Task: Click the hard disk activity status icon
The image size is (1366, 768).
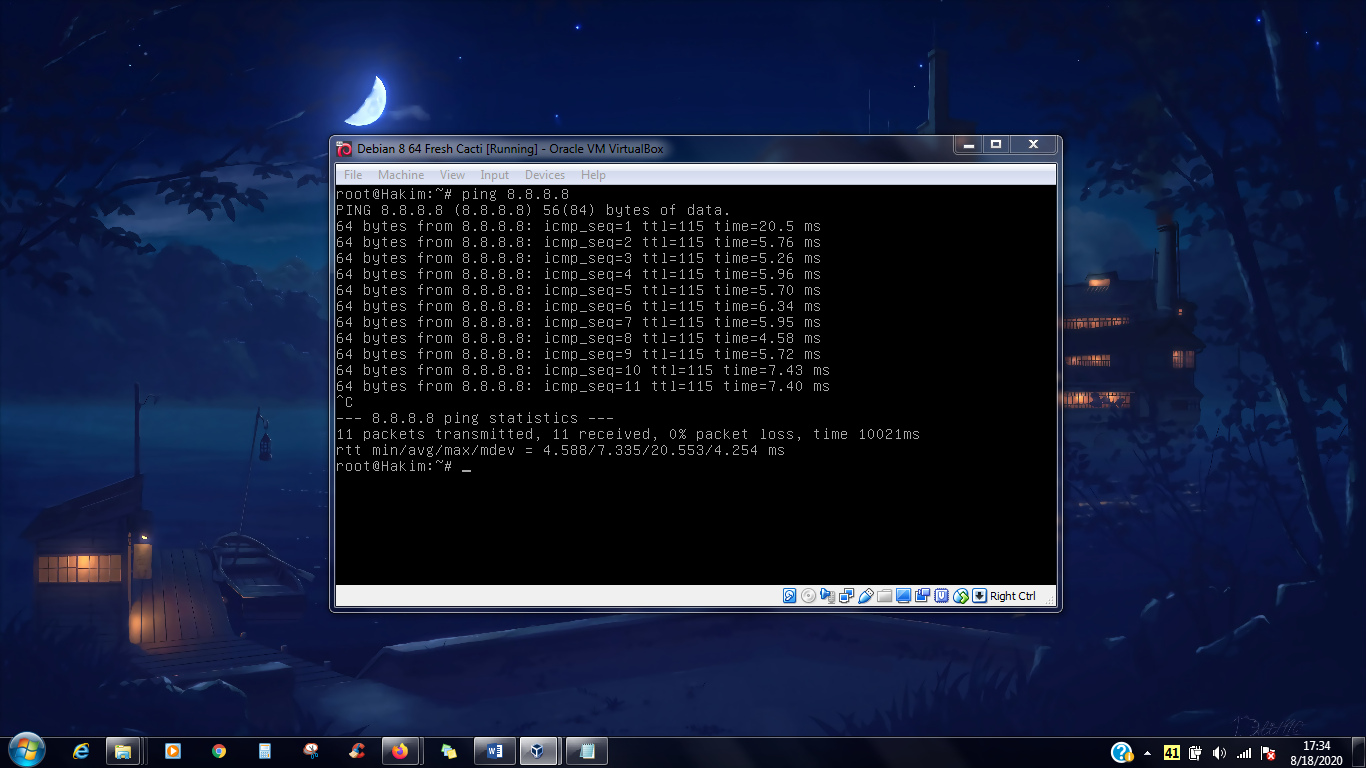Action: (x=790, y=596)
